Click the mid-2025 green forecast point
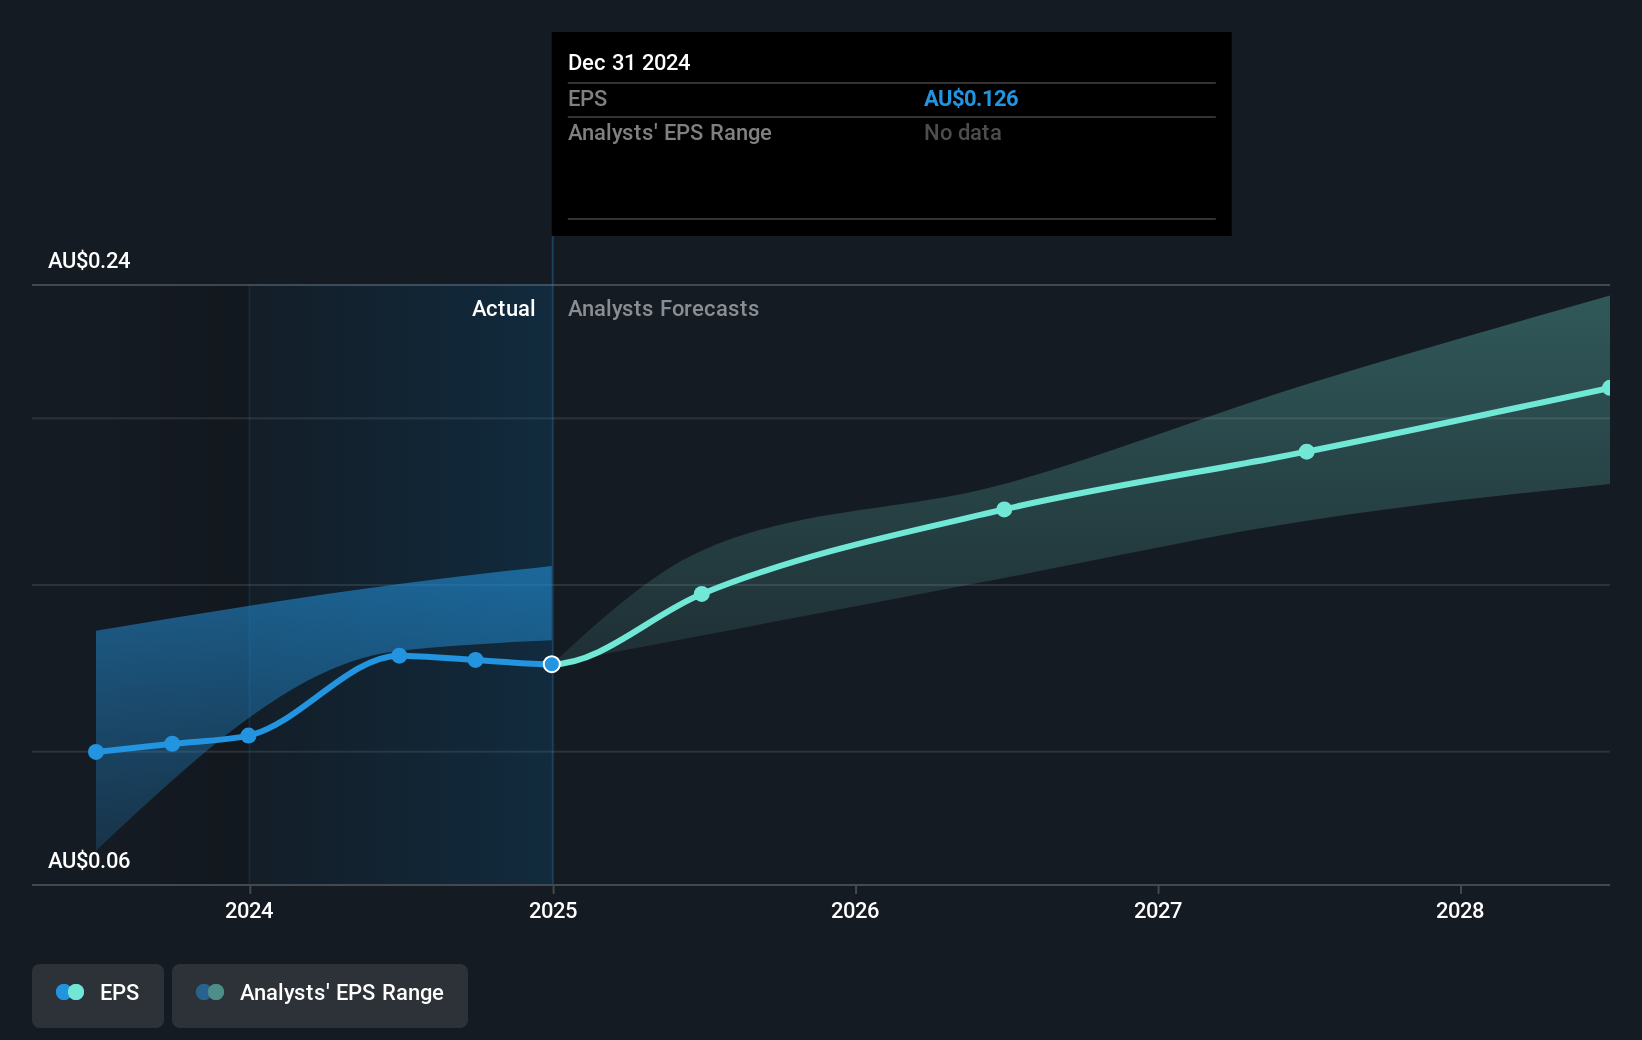Screen dimensions: 1642x1040 (x=701, y=593)
